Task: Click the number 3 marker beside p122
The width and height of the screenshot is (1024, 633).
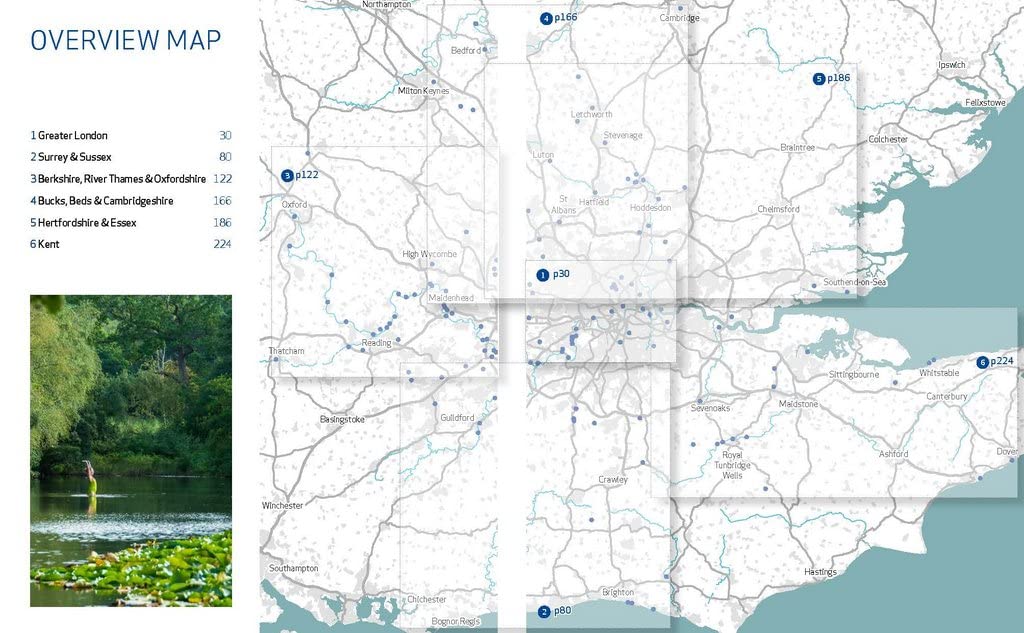Action: point(287,175)
